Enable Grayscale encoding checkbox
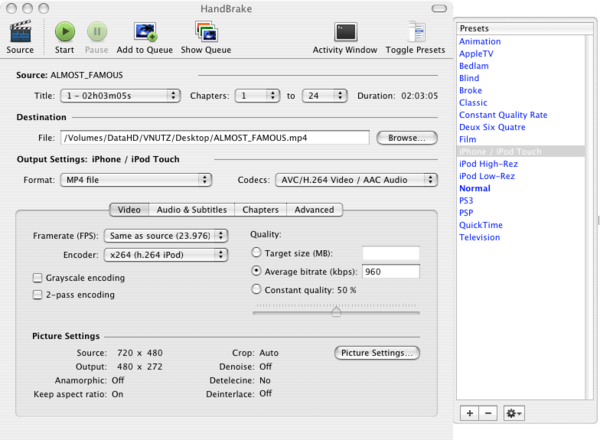The height and width of the screenshot is (440, 600). pyautogui.click(x=38, y=278)
